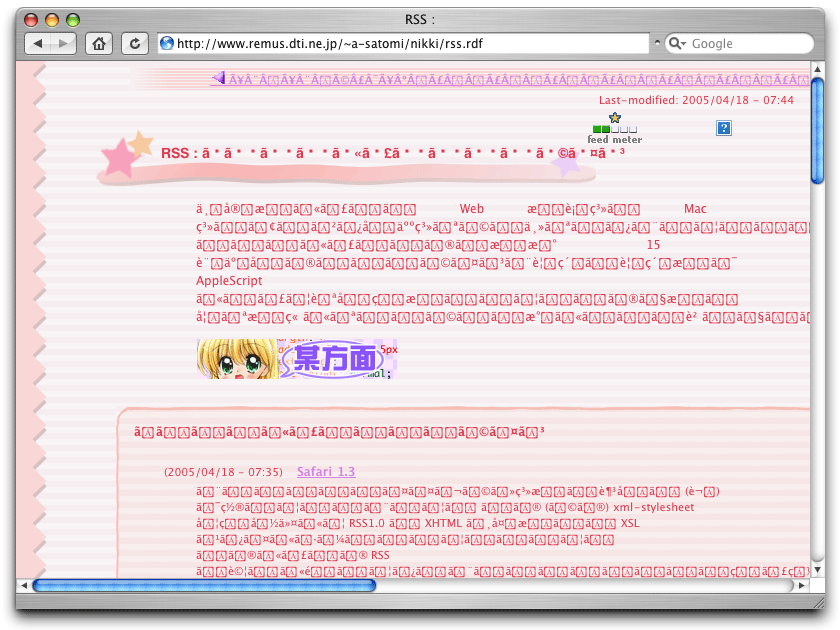The width and height of the screenshot is (840, 630).
Task: Click the word "Mac" in the description
Action: pyautogui.click(x=695, y=209)
